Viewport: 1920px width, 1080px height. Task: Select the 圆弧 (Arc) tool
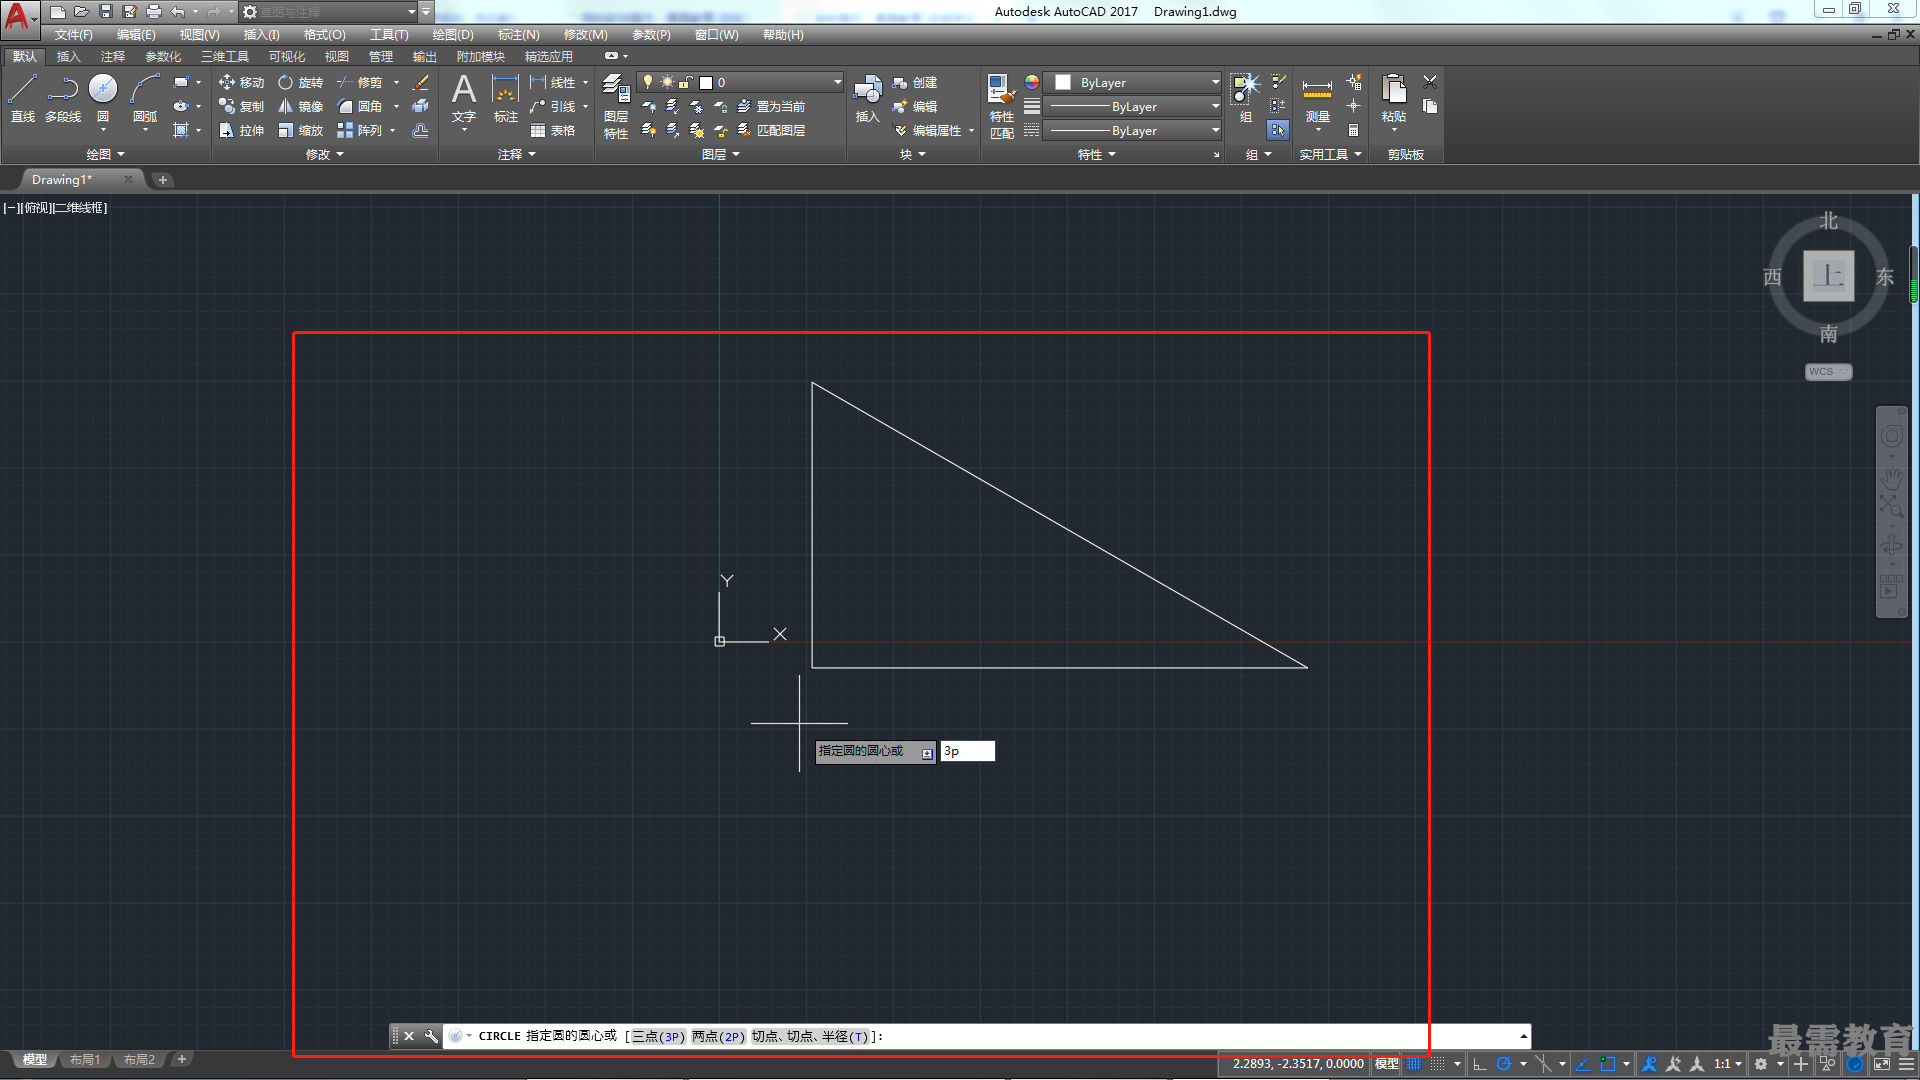(x=145, y=98)
